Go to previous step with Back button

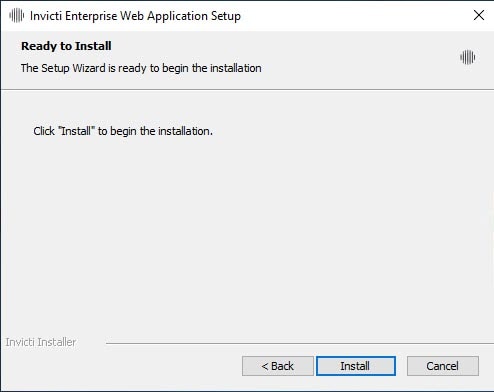click(278, 366)
